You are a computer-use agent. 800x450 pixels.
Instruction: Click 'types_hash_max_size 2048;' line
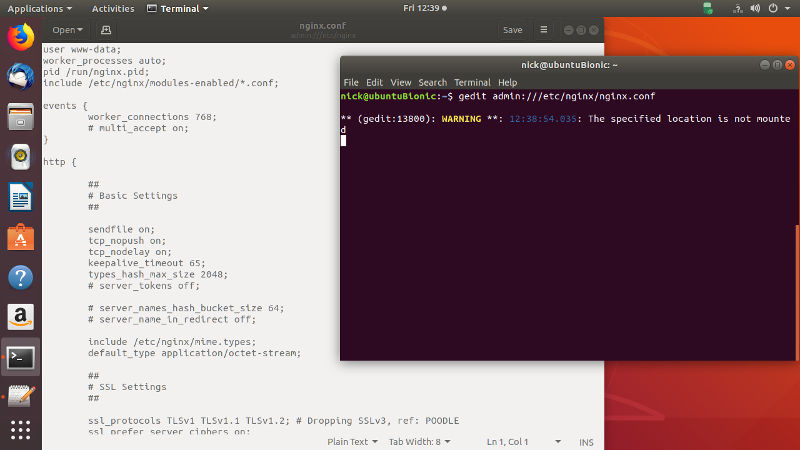pyautogui.click(x=158, y=274)
